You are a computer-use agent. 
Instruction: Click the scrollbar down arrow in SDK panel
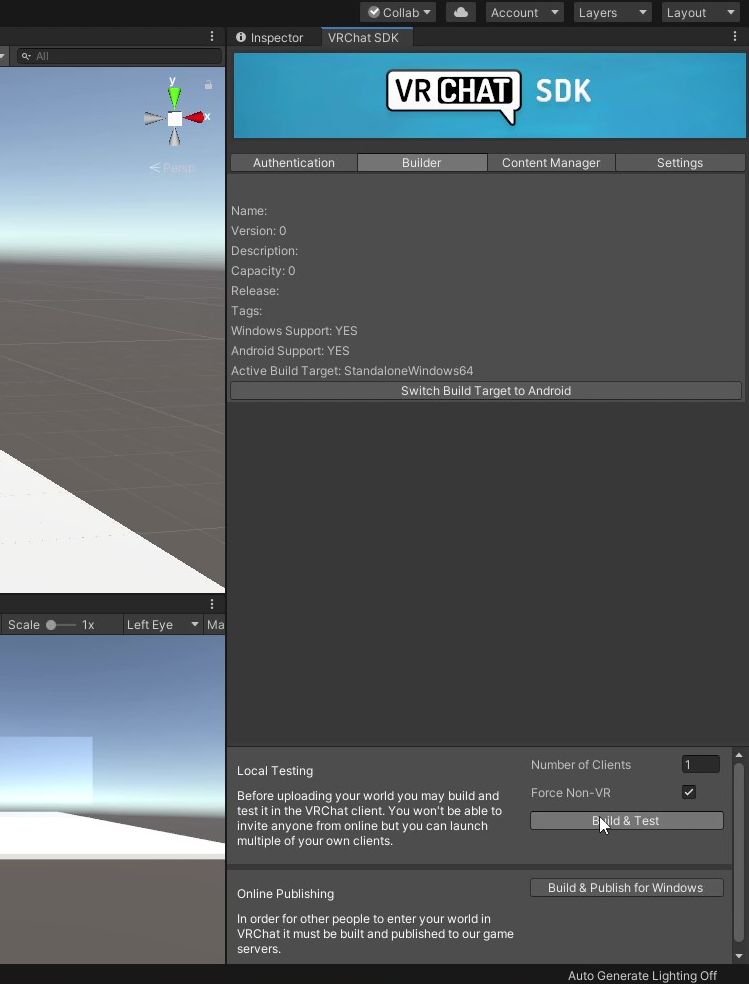pyautogui.click(x=739, y=956)
